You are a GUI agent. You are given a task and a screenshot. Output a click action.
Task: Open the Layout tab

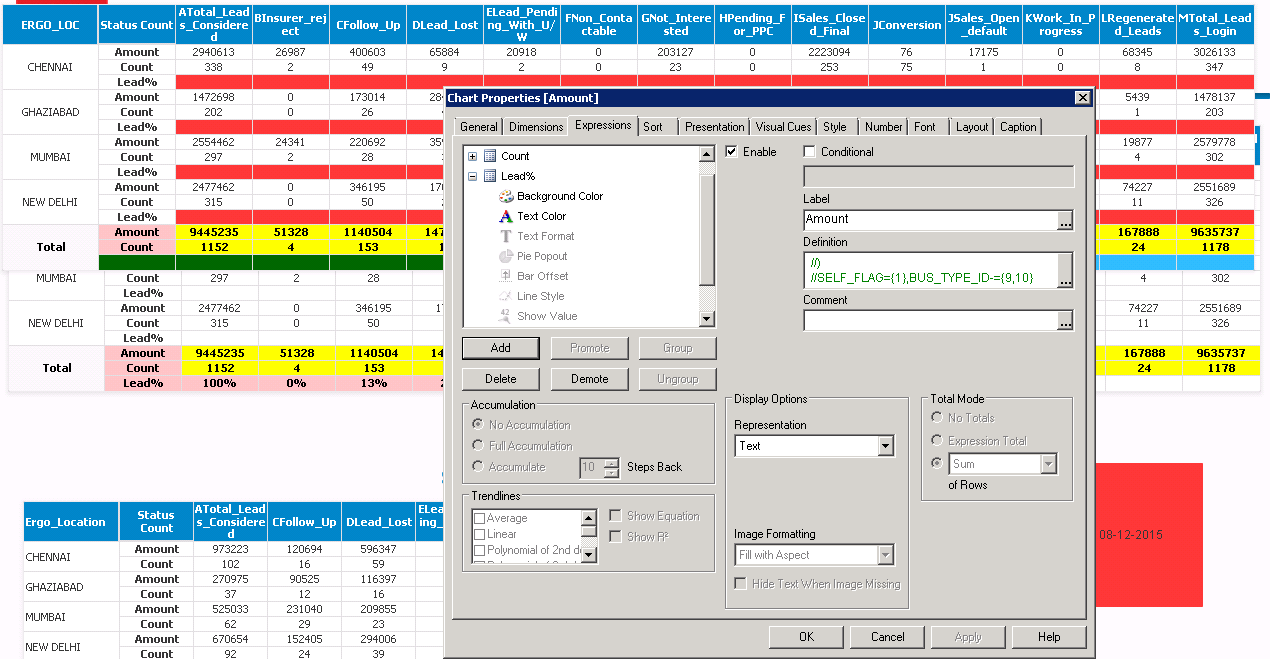[x=972, y=127]
